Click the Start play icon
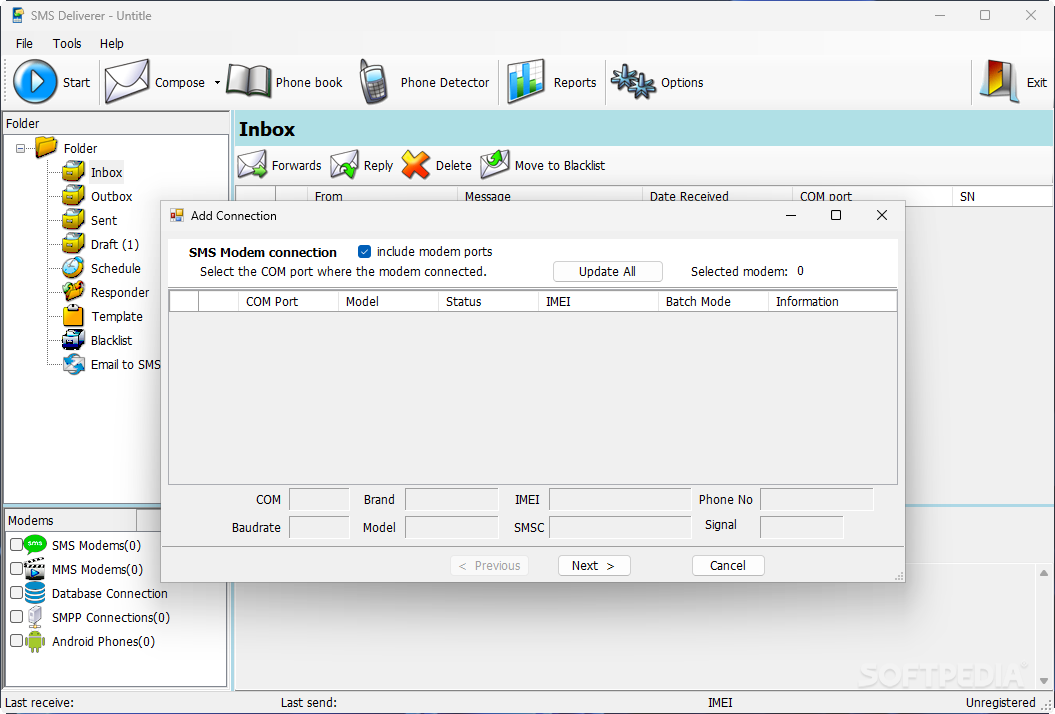 point(35,81)
